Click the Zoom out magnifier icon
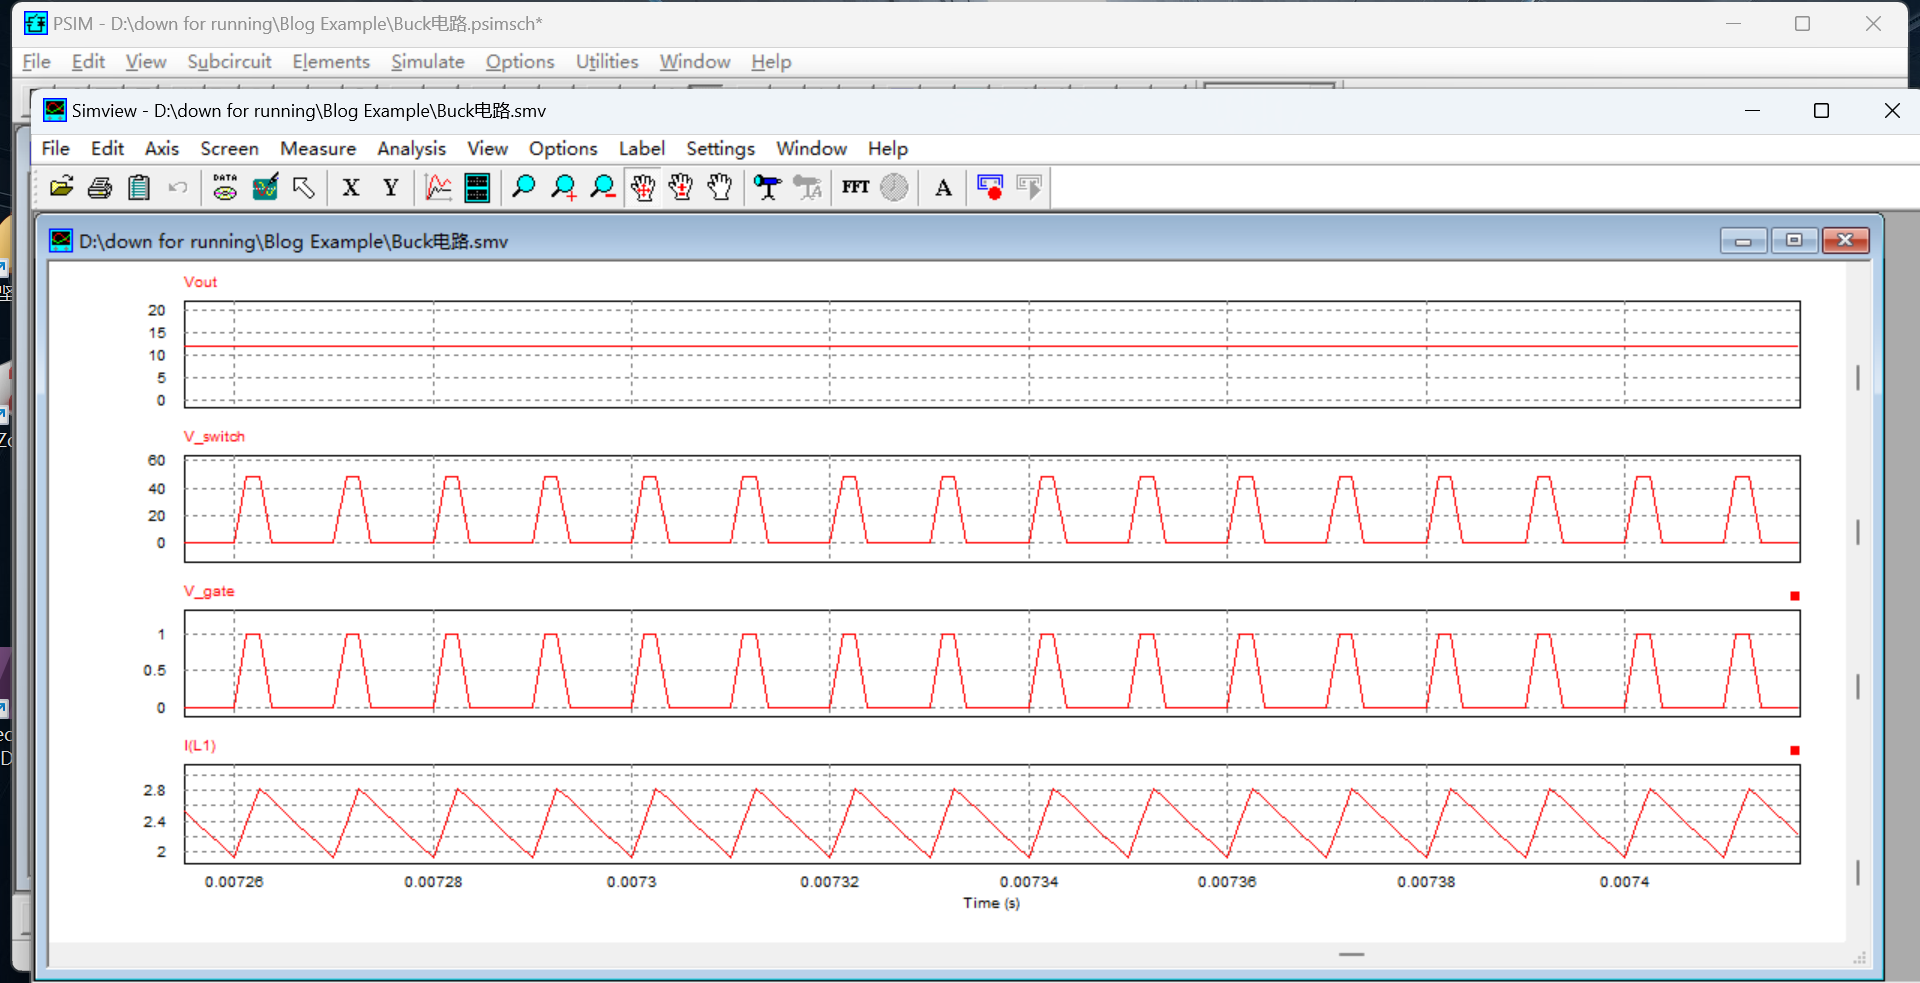The width and height of the screenshot is (1920, 983). [x=603, y=187]
